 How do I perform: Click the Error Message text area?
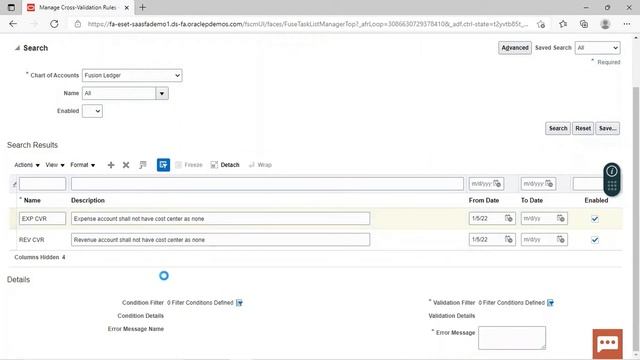click(x=512, y=338)
